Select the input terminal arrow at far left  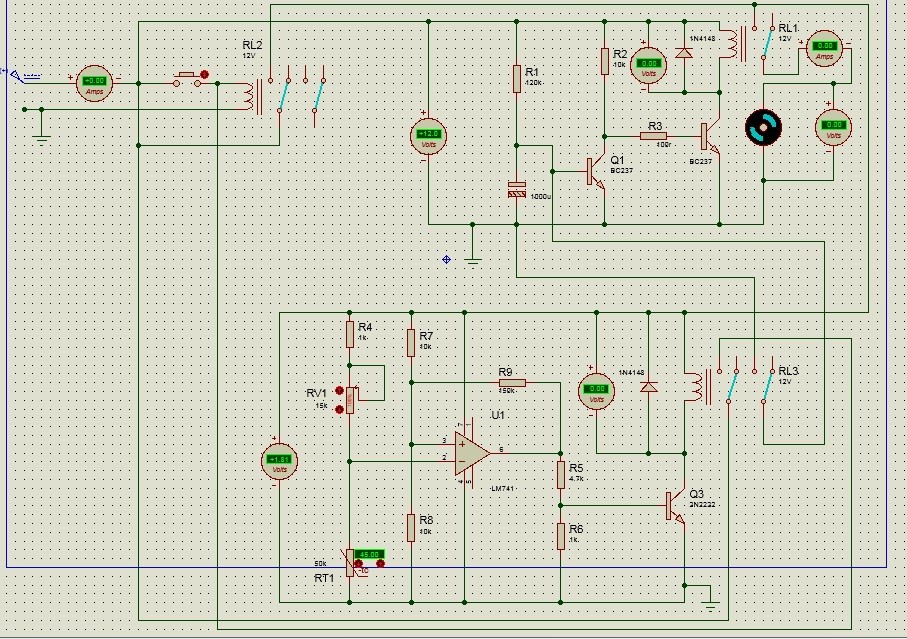tap(17, 76)
